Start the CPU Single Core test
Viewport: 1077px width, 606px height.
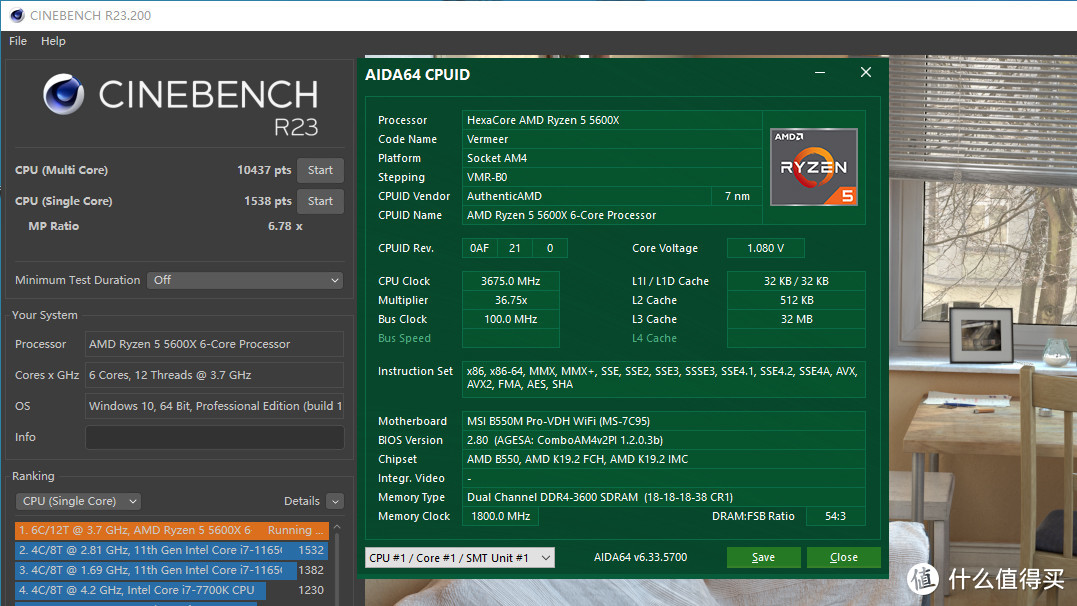tap(320, 201)
